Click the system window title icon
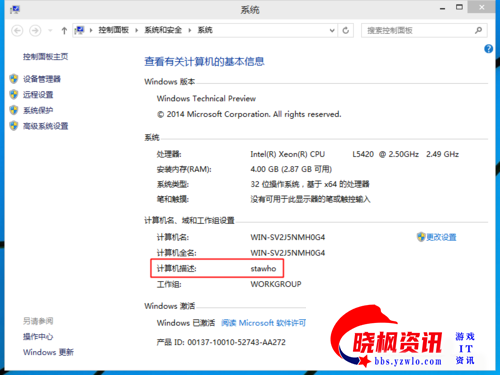The height and width of the screenshot is (375, 500). [x=15, y=10]
